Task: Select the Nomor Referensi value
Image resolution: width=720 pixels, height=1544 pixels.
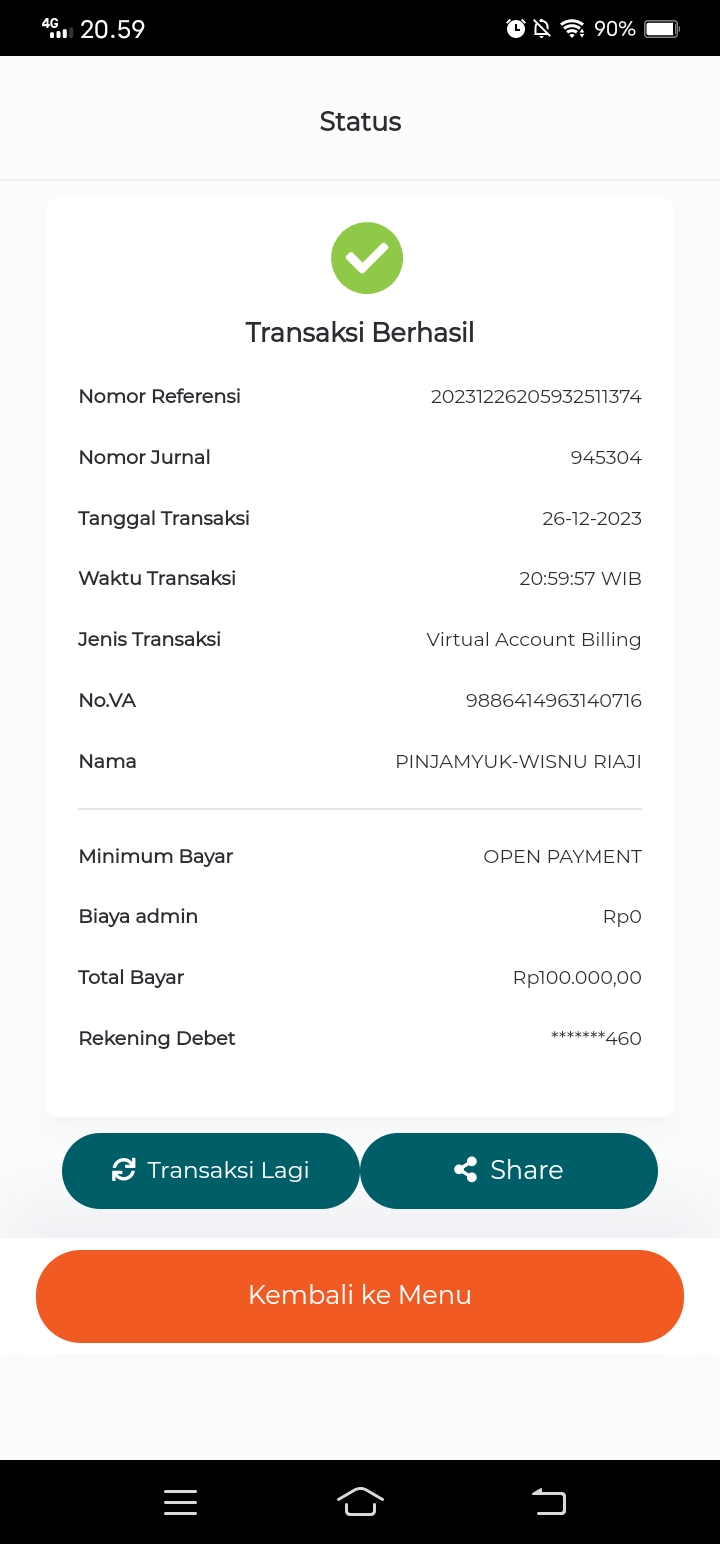Action: [536, 397]
